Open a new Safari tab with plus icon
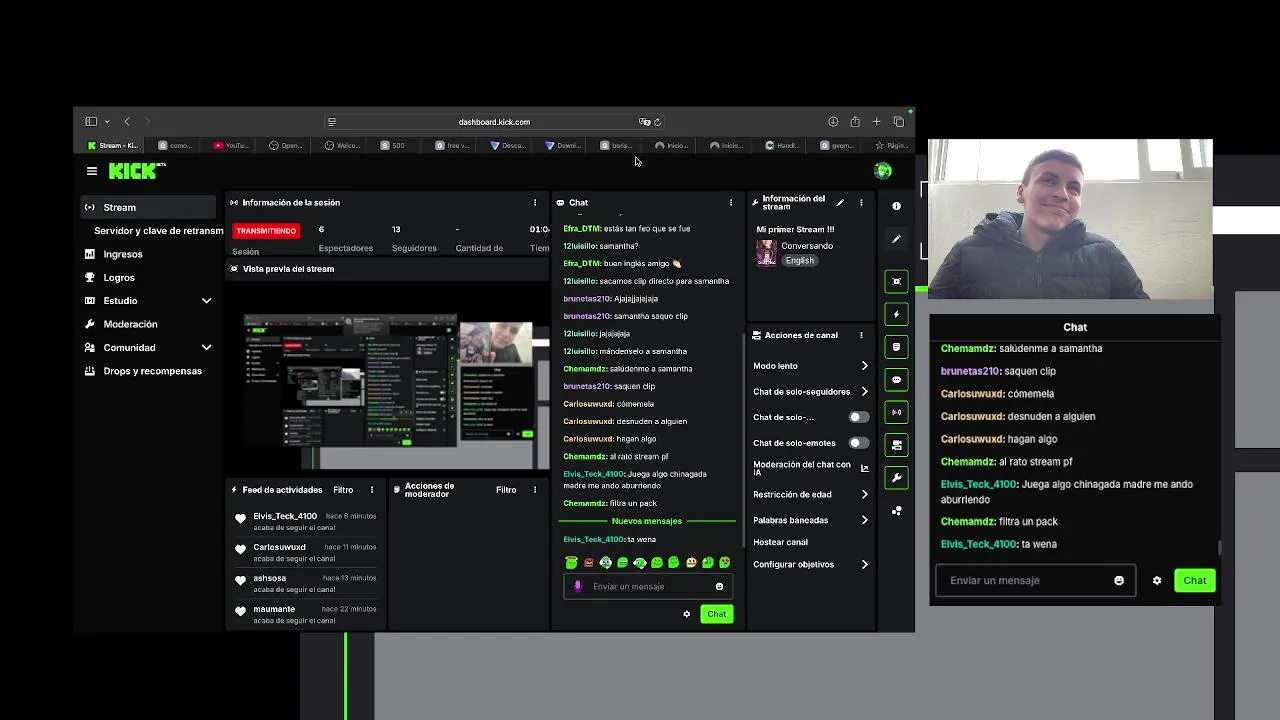Viewport: 1280px width, 720px height. (x=877, y=122)
